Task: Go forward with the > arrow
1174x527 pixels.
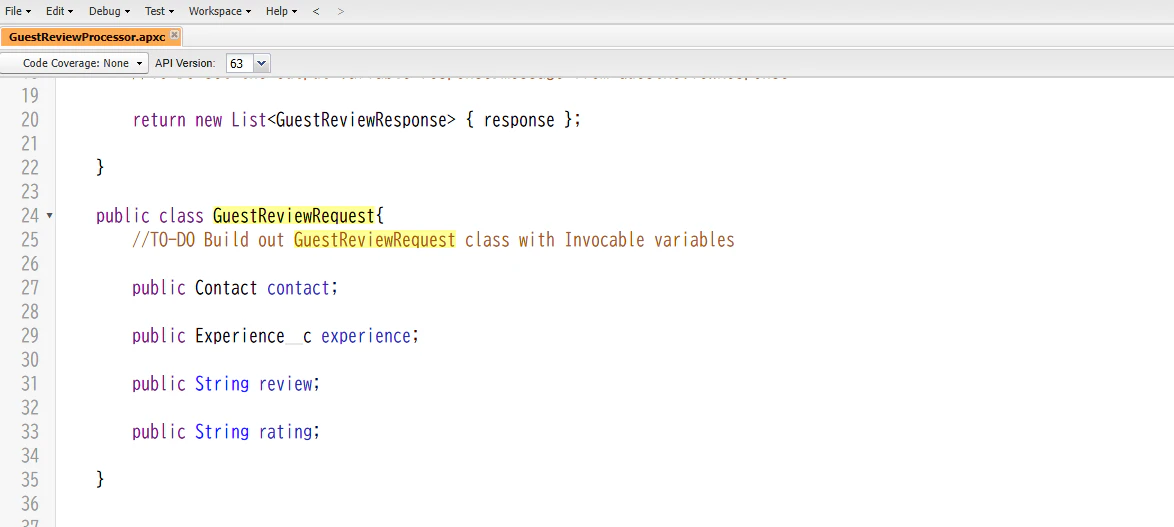Action: pyautogui.click(x=341, y=11)
